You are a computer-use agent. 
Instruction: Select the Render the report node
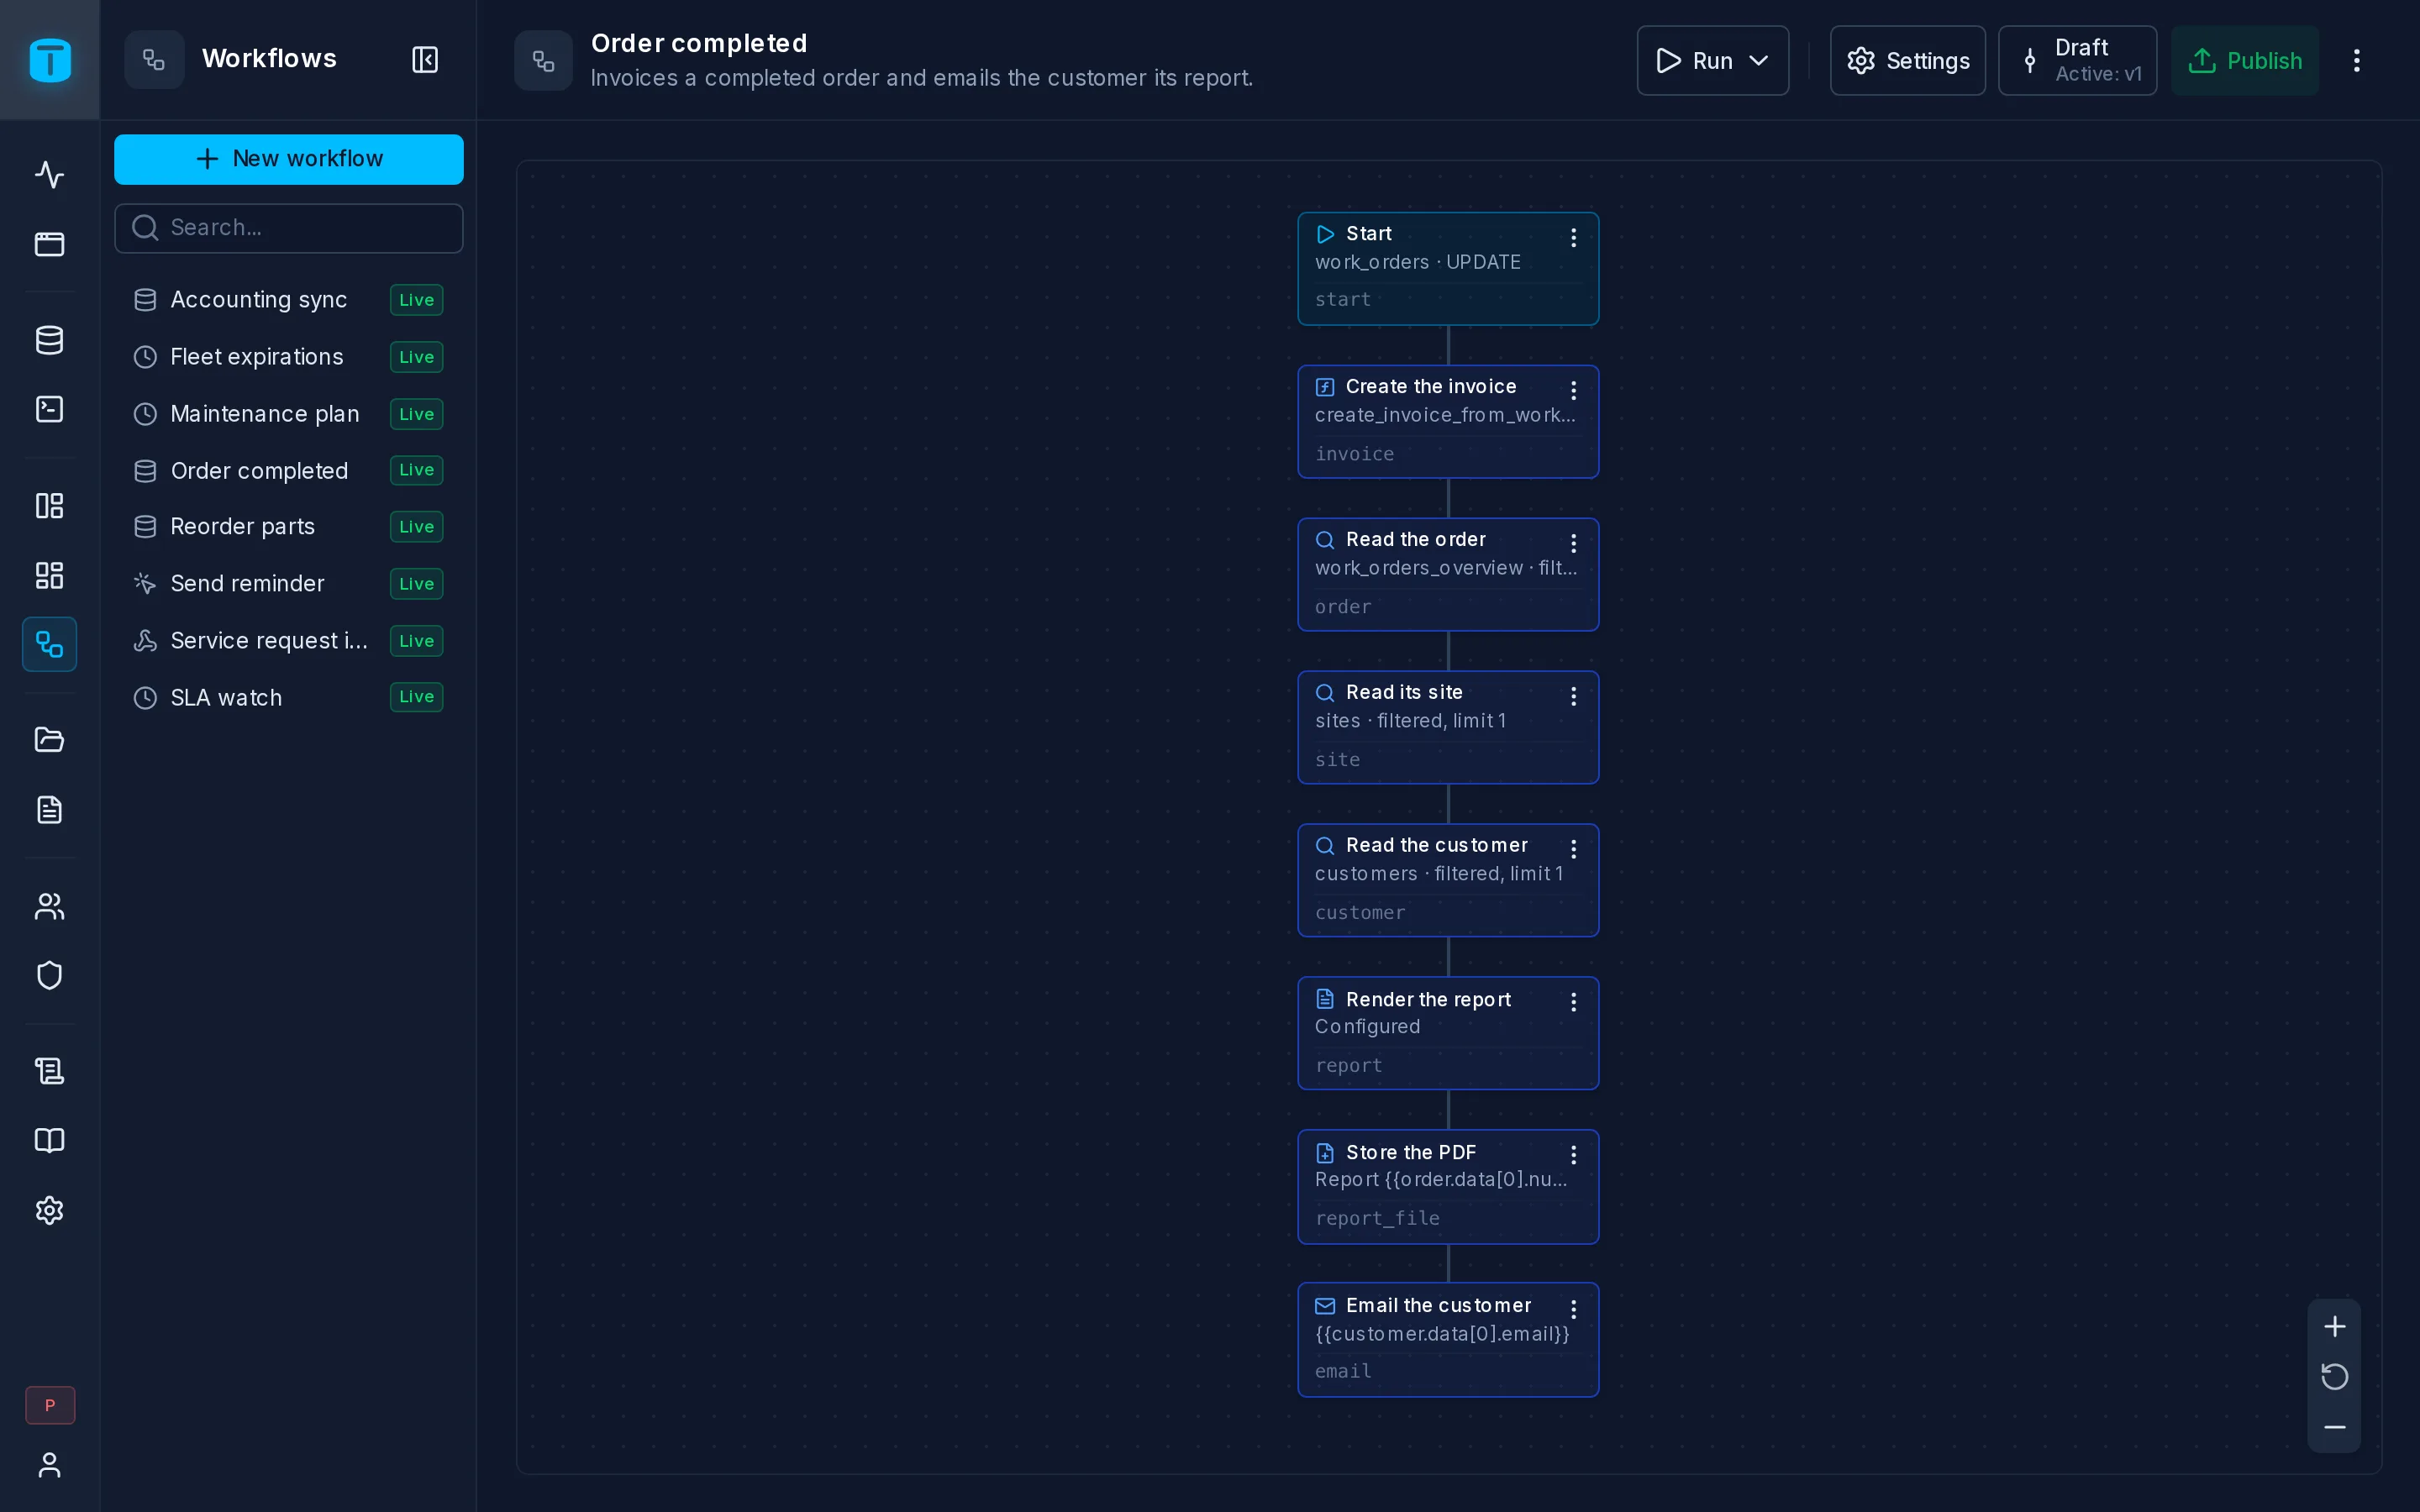coord(1448,1033)
